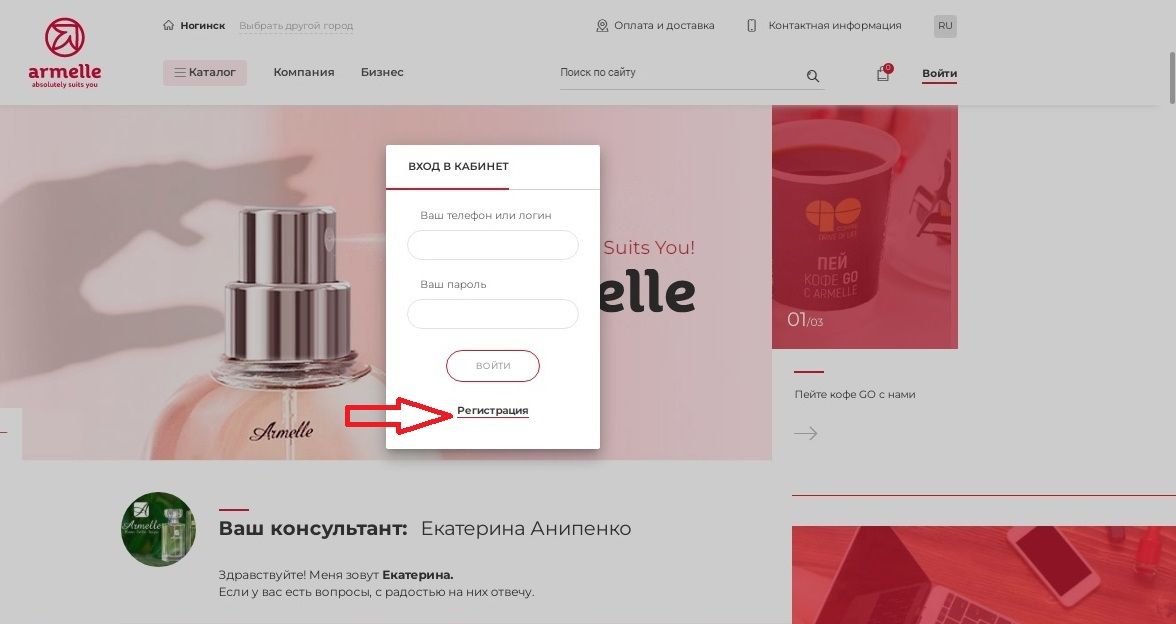
Task: Focus the Ваш пароль password field
Action: click(493, 314)
